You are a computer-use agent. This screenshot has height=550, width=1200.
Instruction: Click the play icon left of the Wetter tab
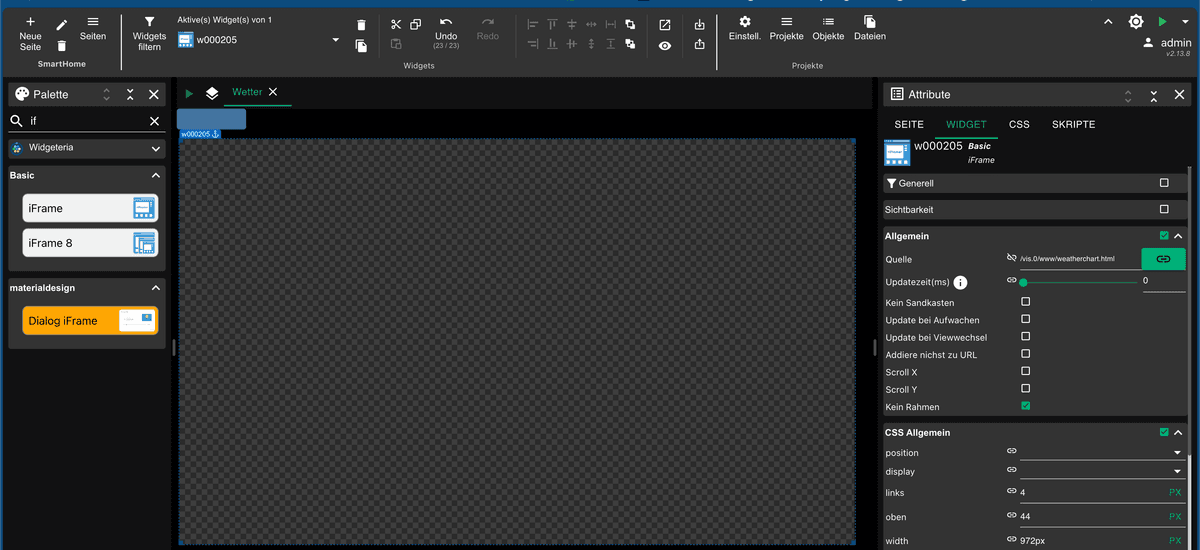pos(189,93)
